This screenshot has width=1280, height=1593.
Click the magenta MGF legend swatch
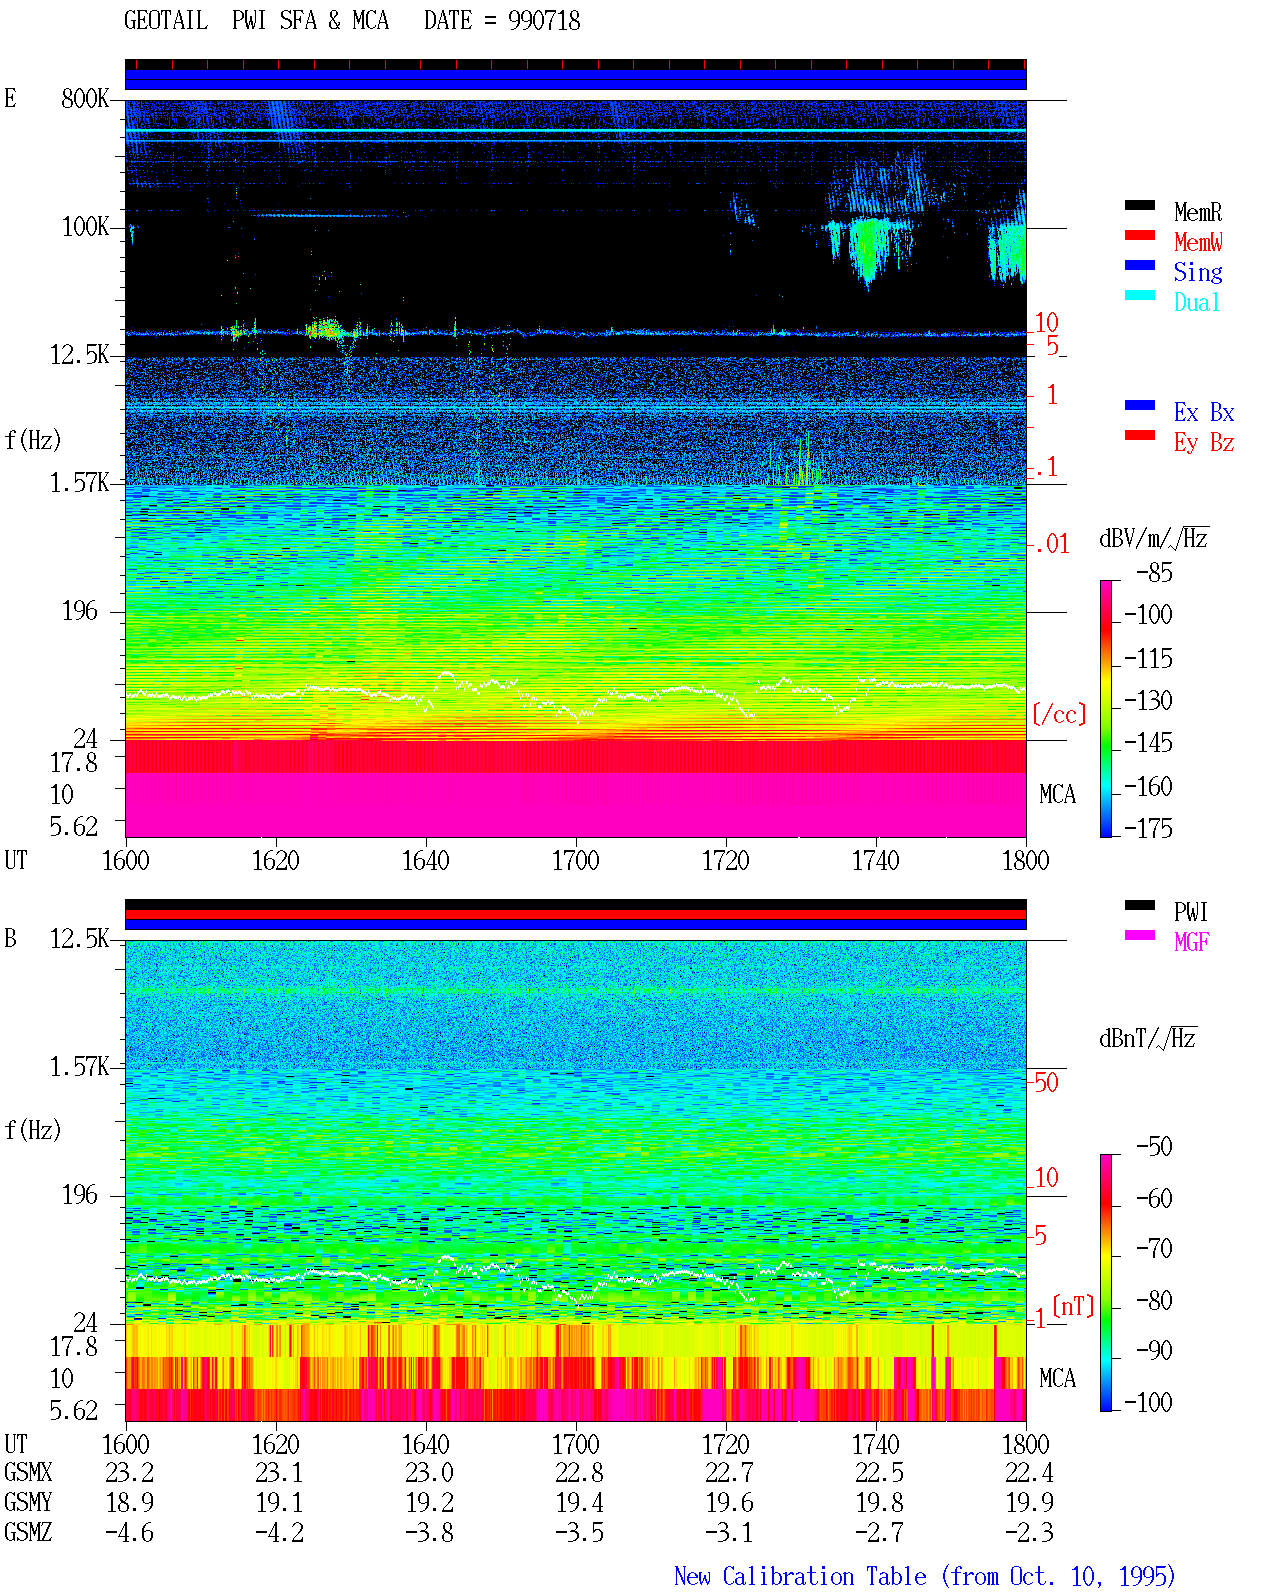point(1140,936)
